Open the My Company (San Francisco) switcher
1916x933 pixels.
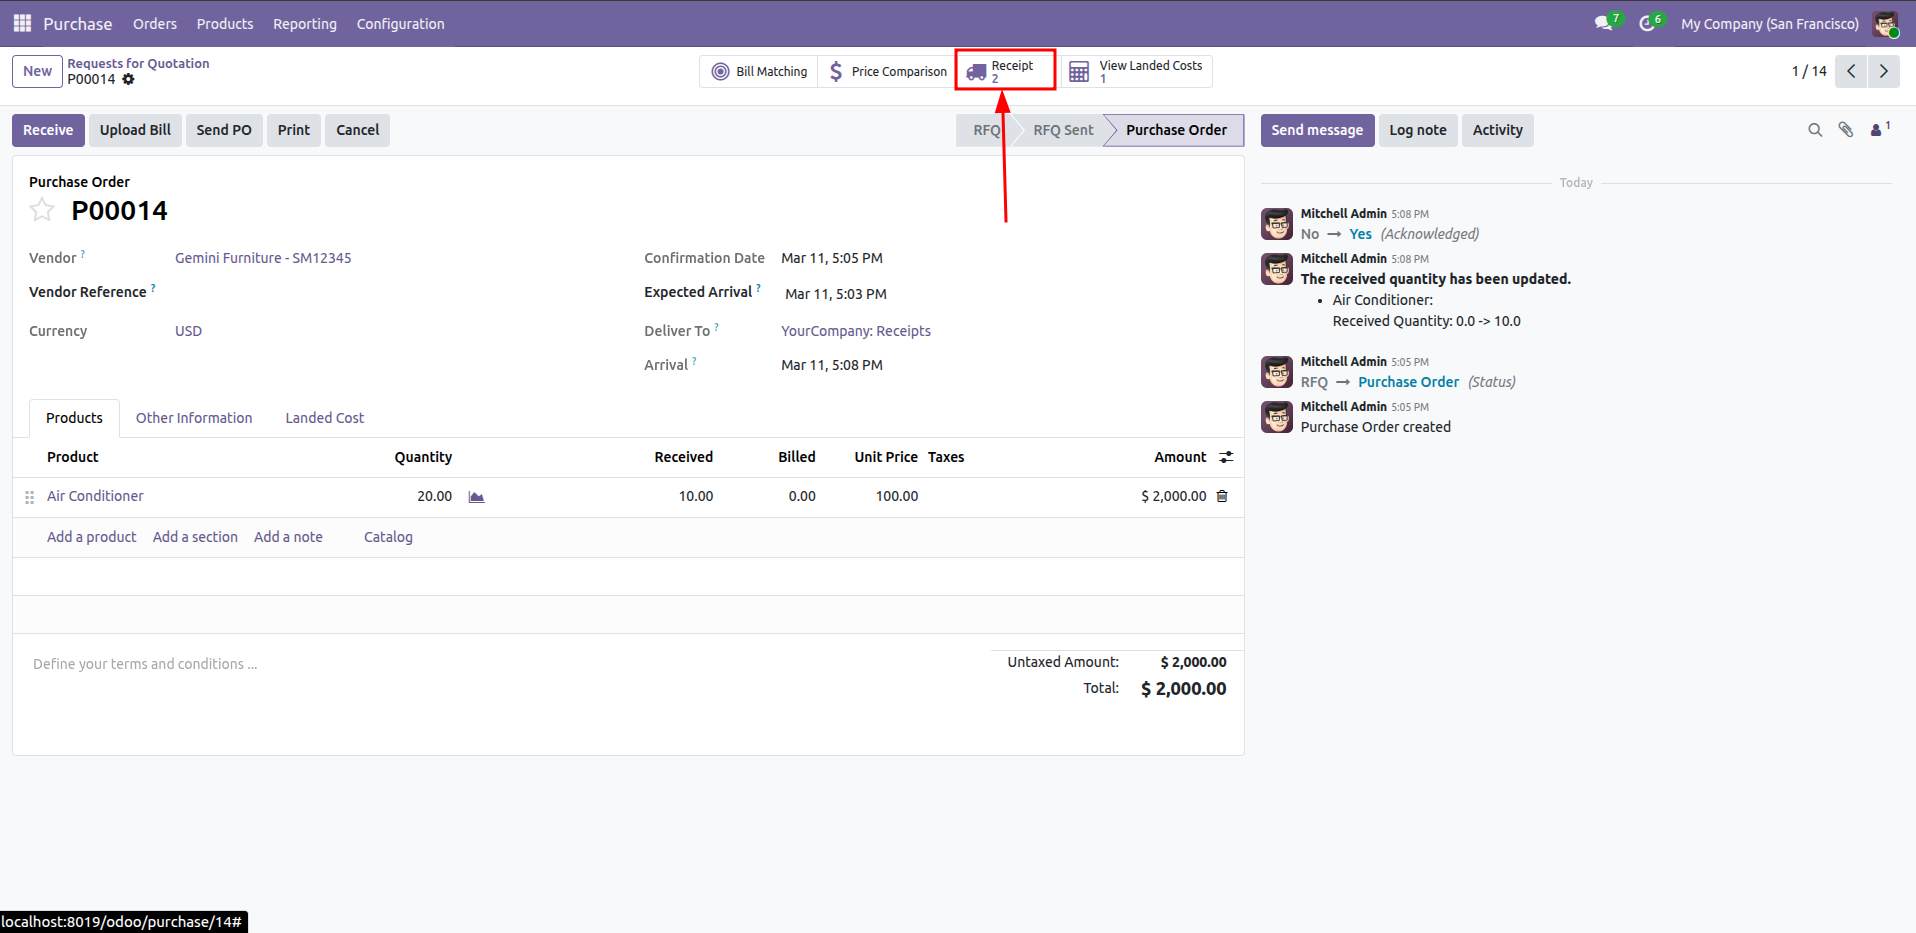click(1769, 23)
